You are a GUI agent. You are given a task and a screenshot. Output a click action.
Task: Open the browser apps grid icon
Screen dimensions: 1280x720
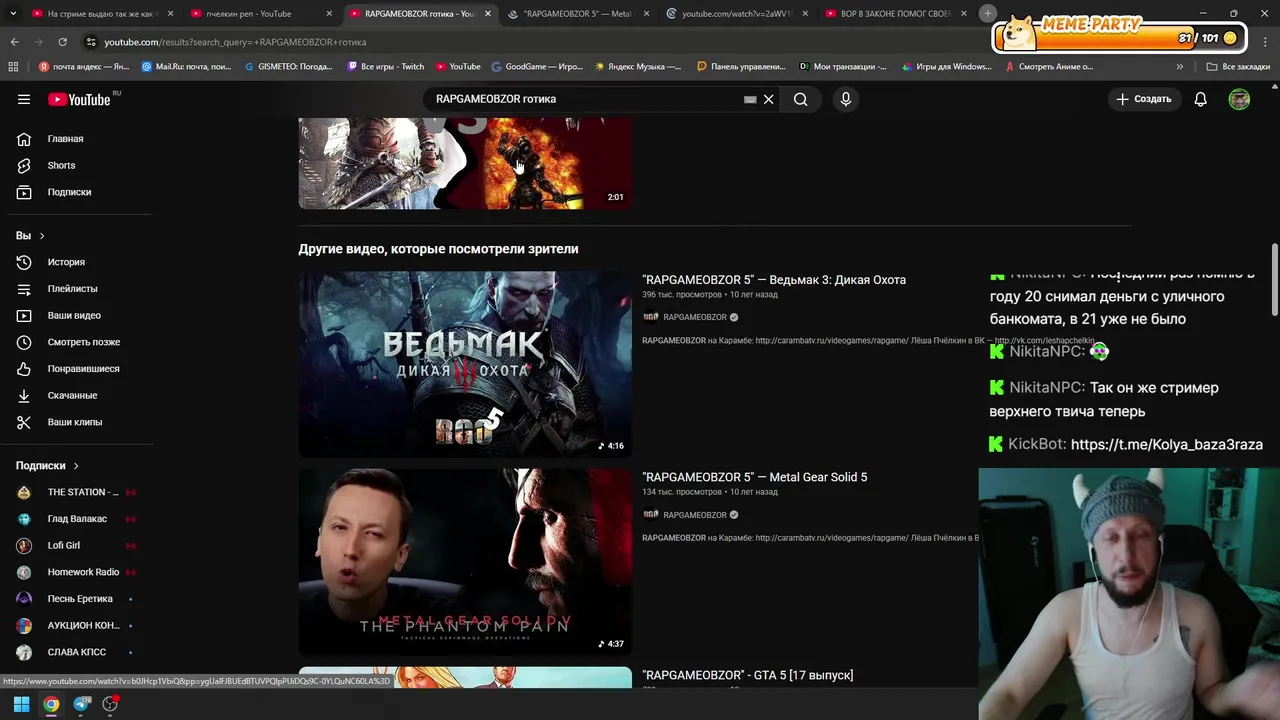(x=13, y=67)
